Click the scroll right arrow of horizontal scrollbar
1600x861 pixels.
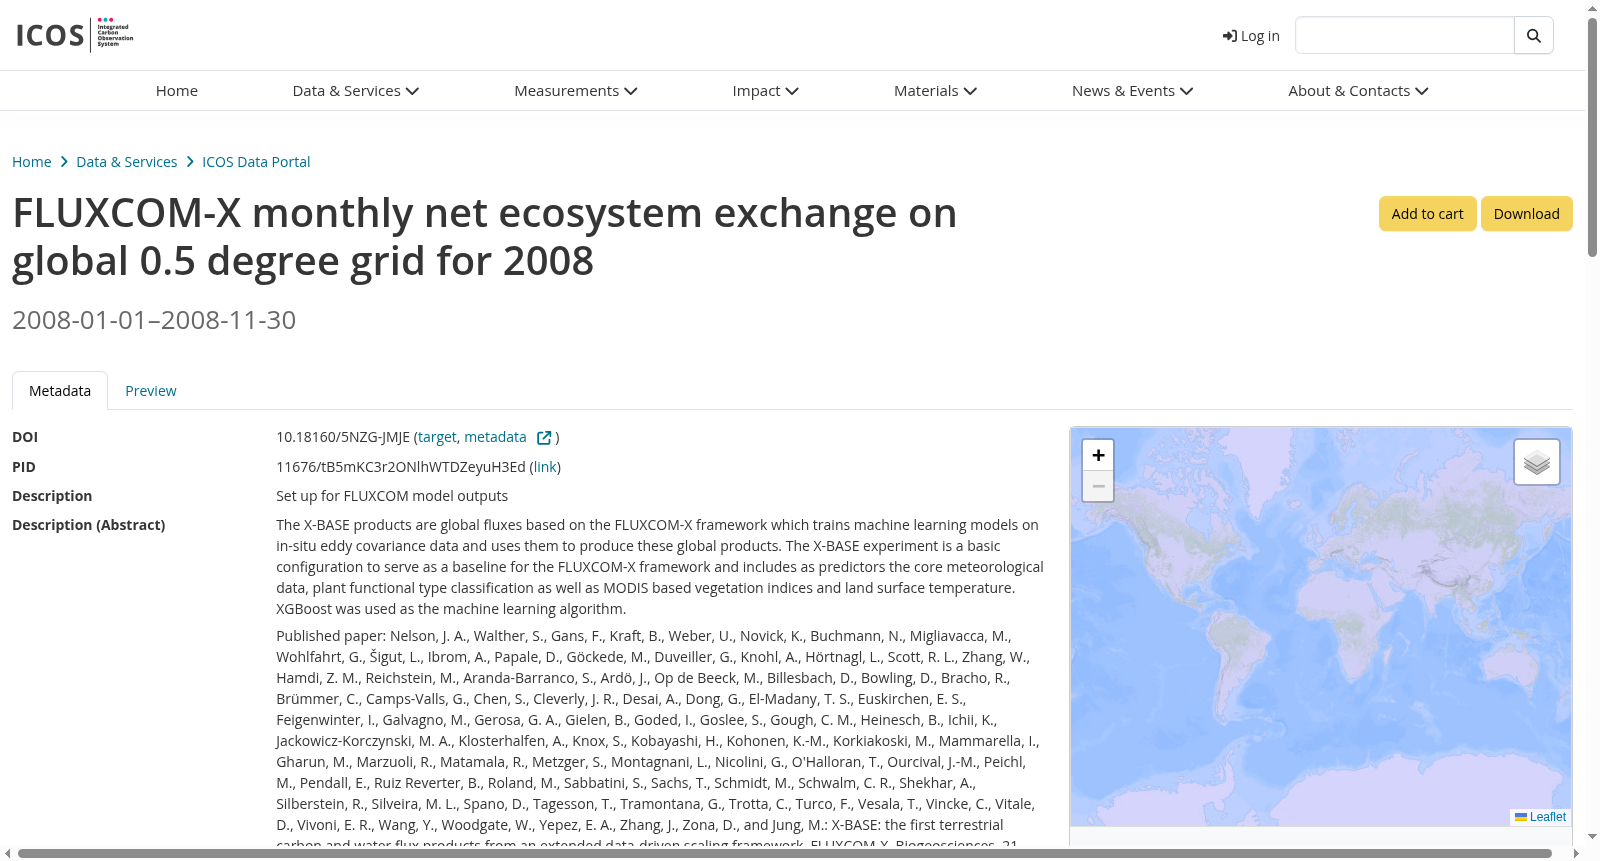(x=1577, y=853)
